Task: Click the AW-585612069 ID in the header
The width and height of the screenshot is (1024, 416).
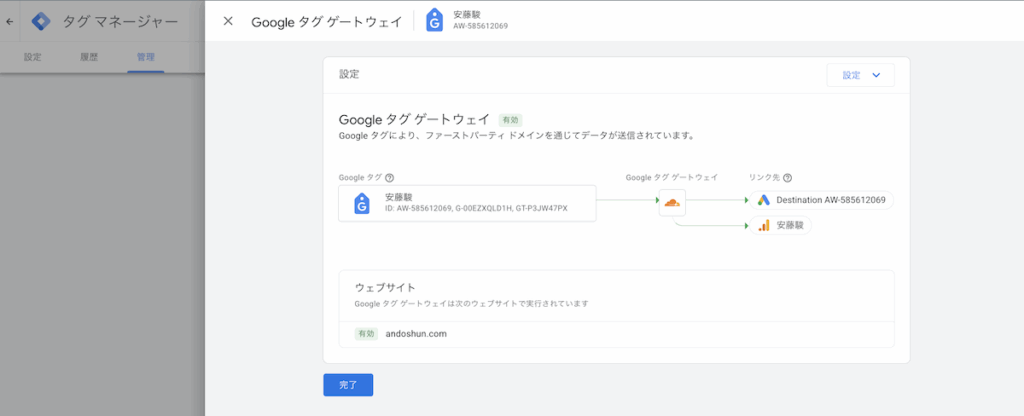Action: point(481,26)
